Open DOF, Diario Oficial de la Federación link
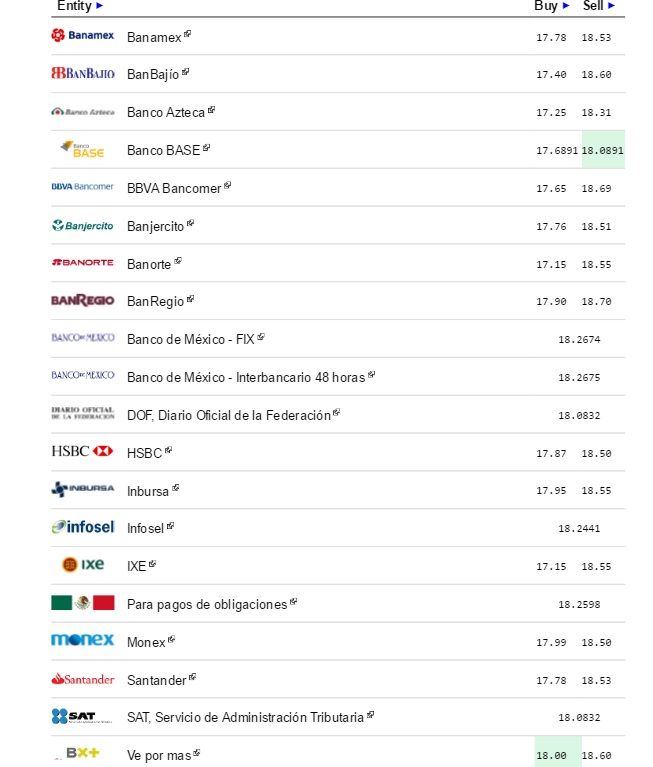This screenshot has width=653, height=767. point(228,415)
